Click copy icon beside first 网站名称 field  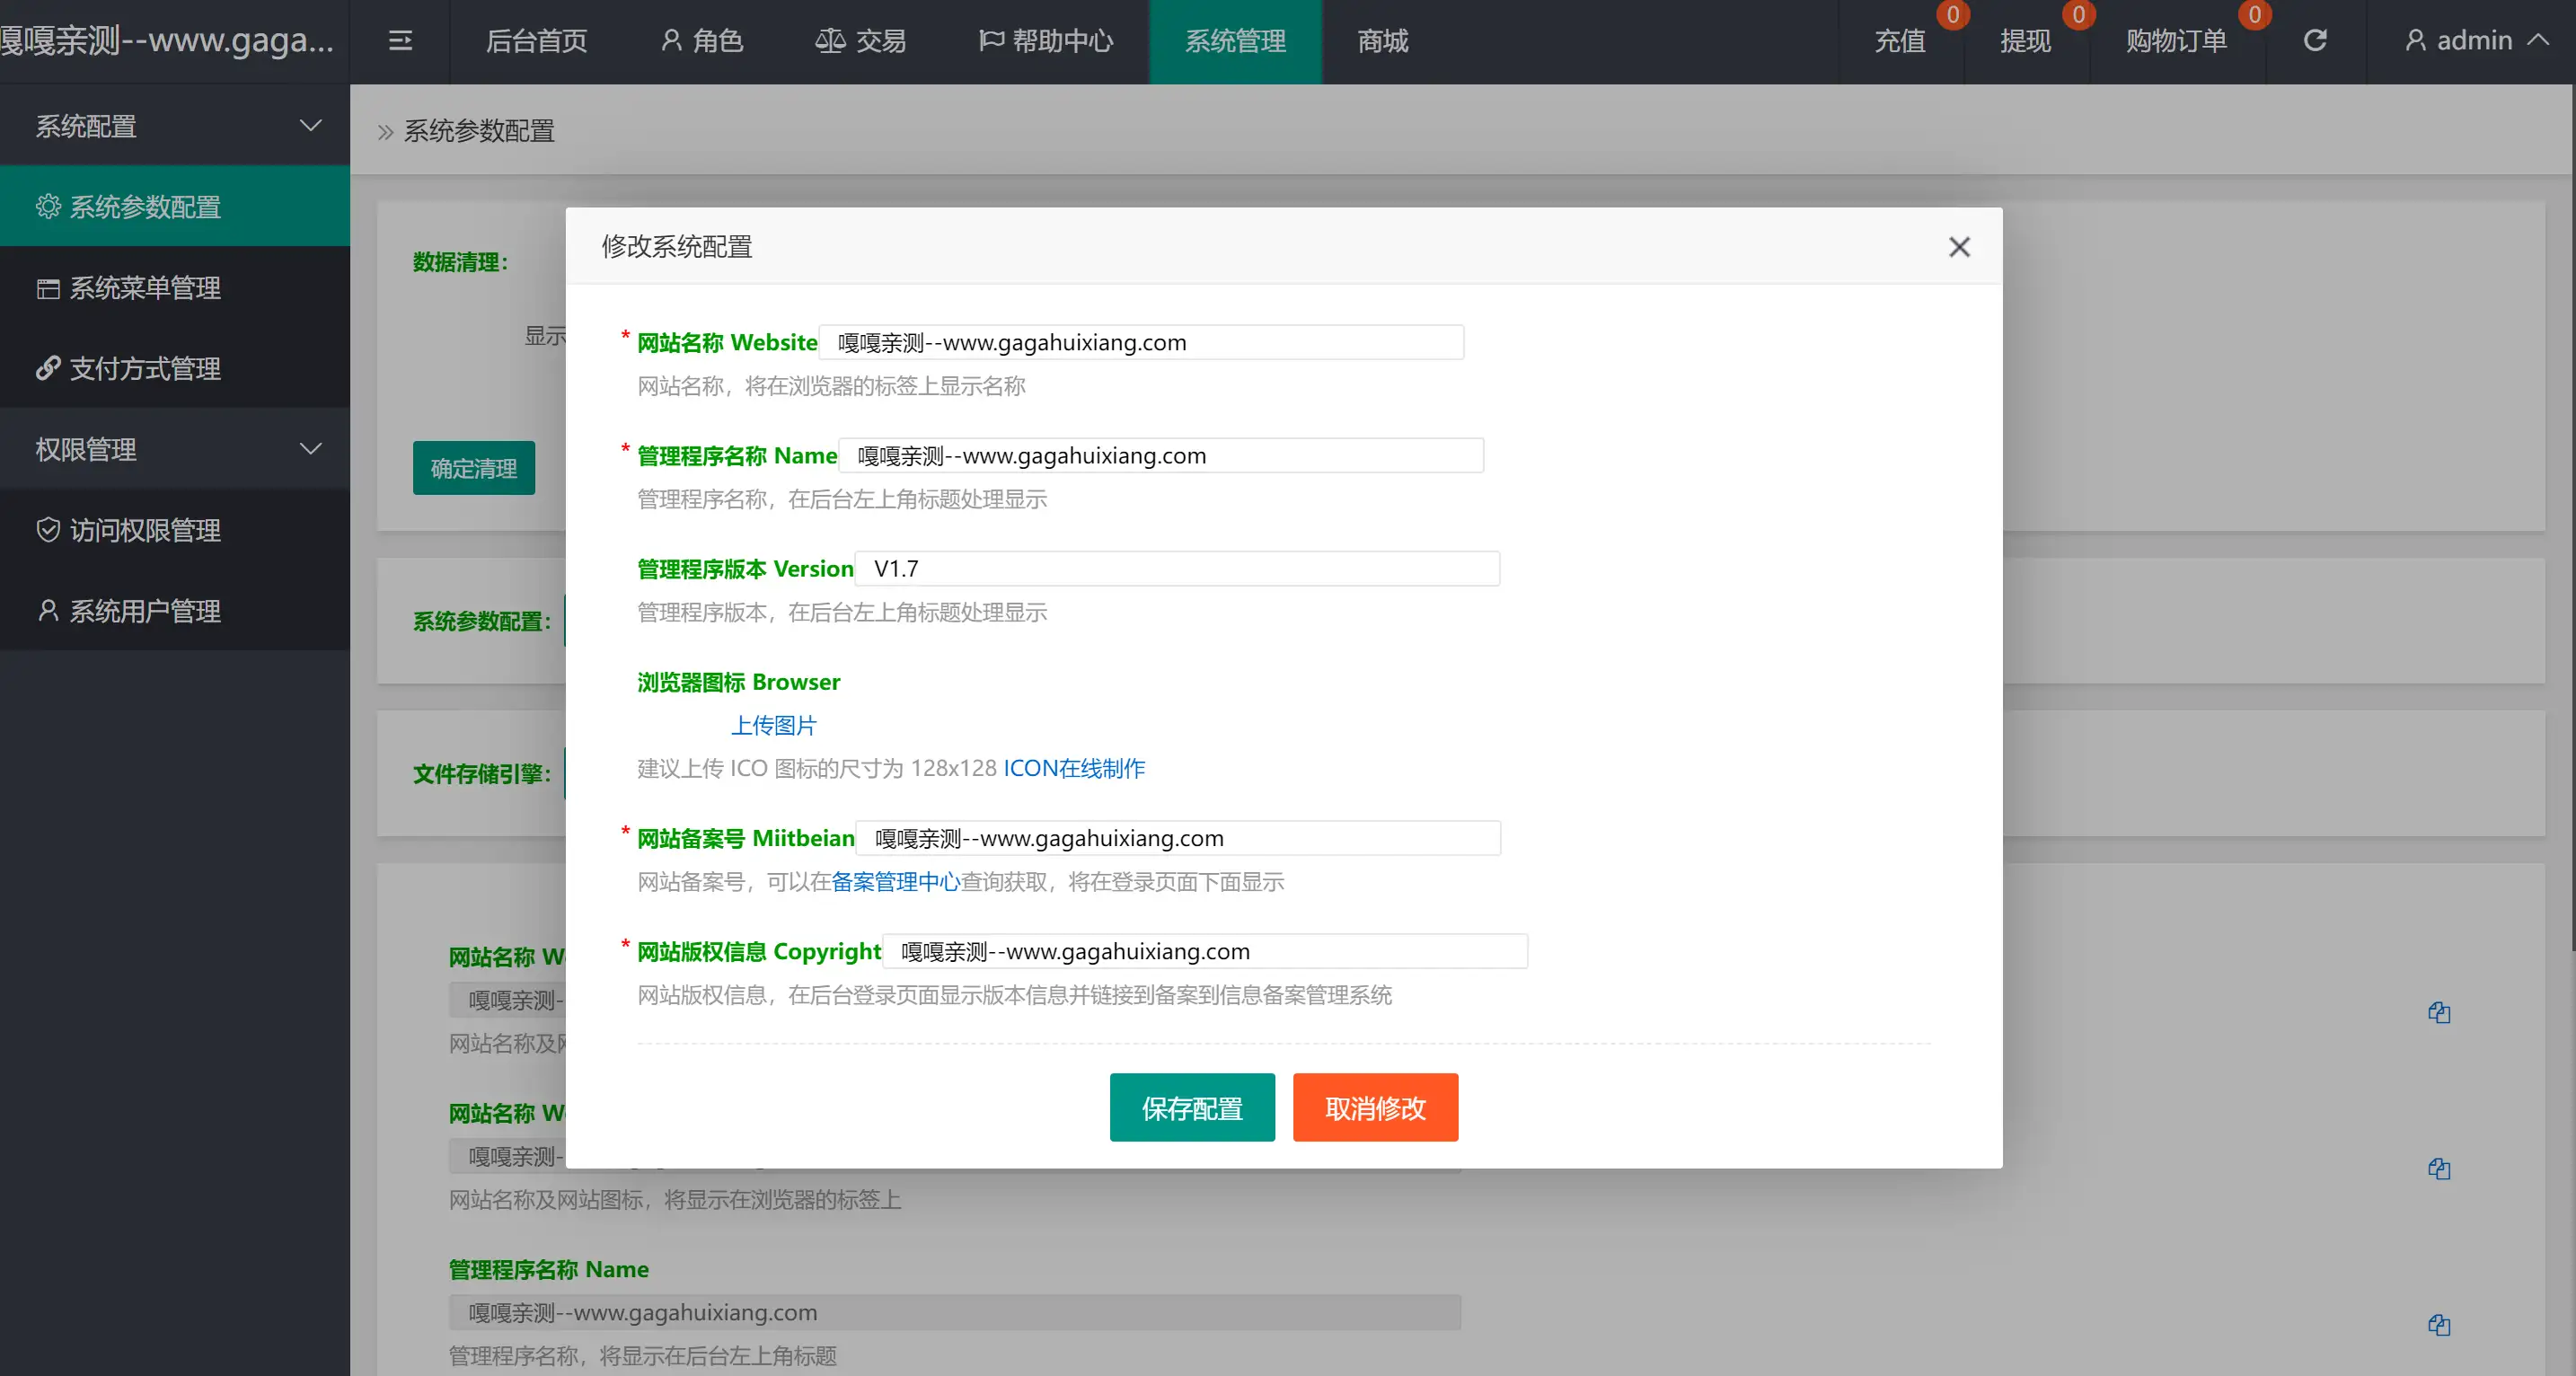(x=2439, y=1013)
